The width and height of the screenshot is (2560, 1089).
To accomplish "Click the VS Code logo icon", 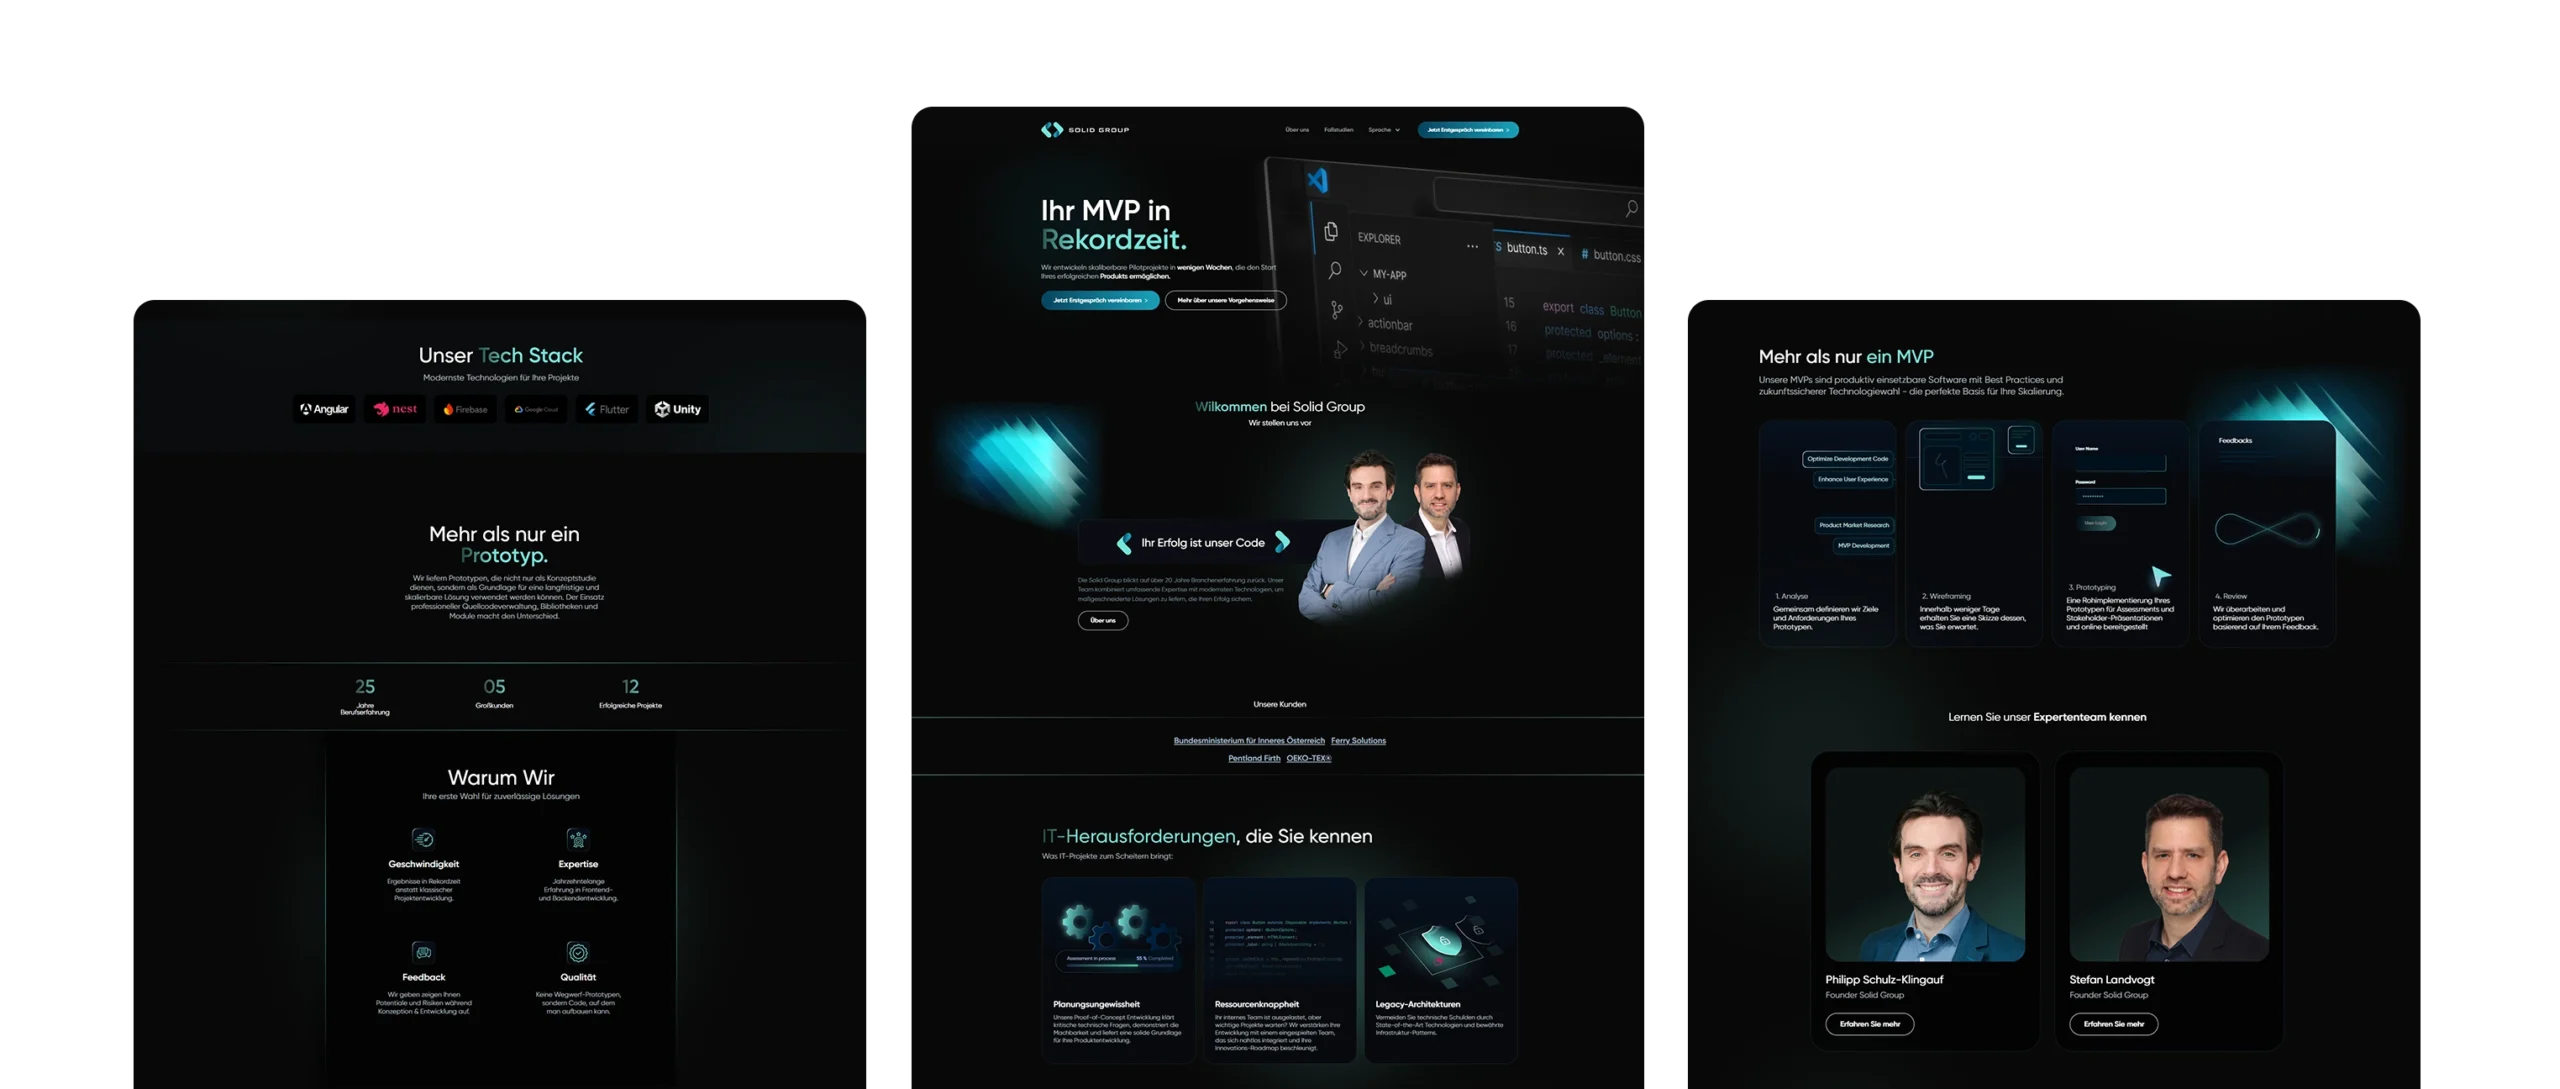I will 1317,180.
